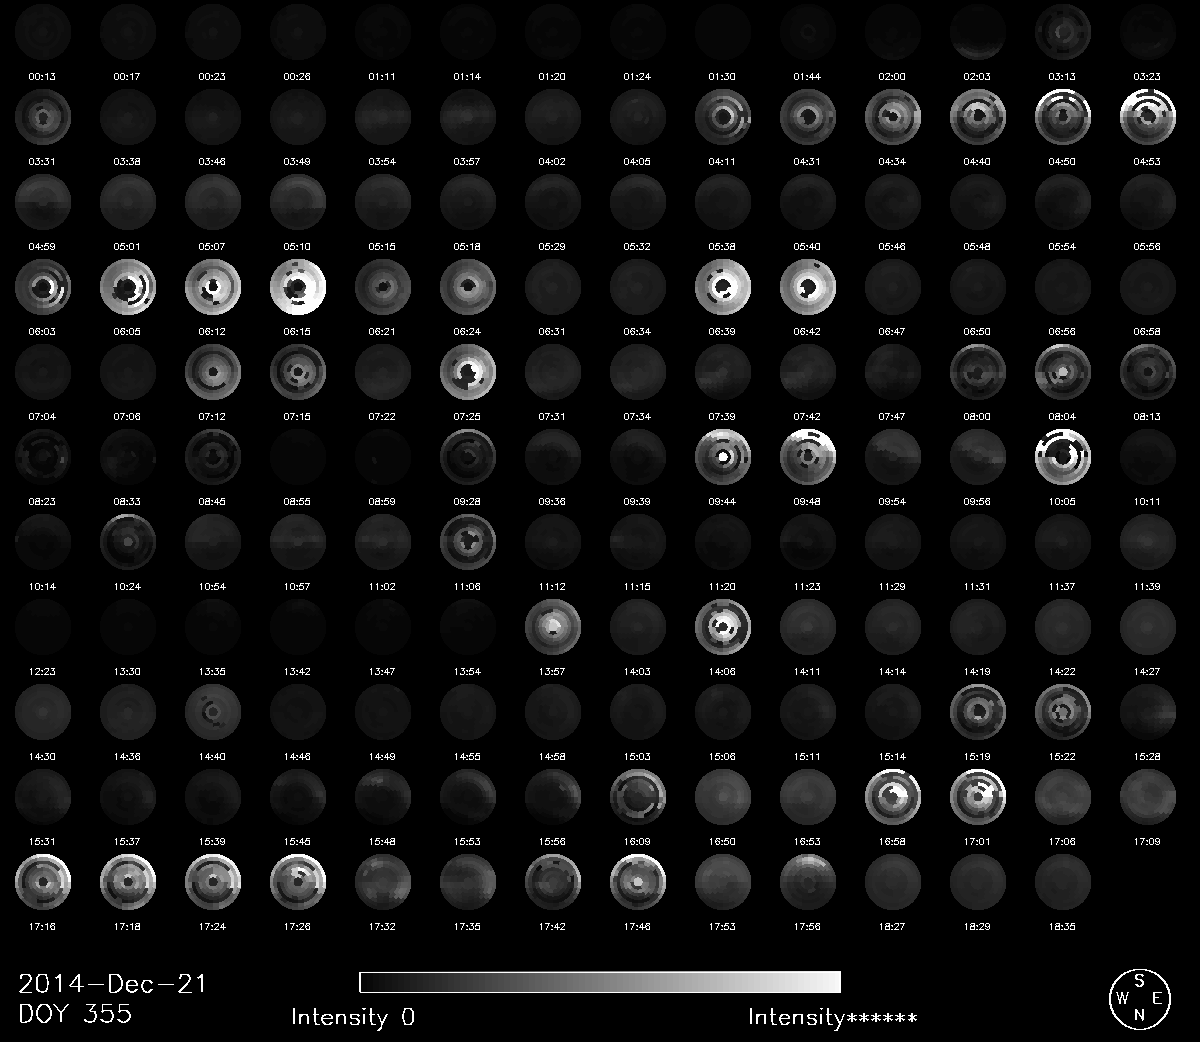Screen dimensions: 1200x1042
Task: Click the intensity grayscale color bar
Action: click(x=599, y=981)
